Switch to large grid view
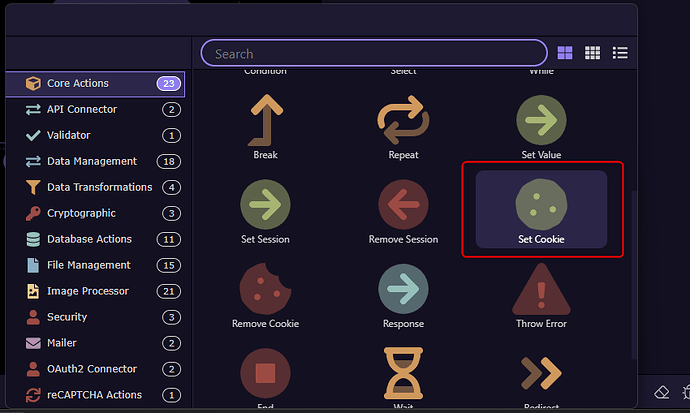 point(565,53)
